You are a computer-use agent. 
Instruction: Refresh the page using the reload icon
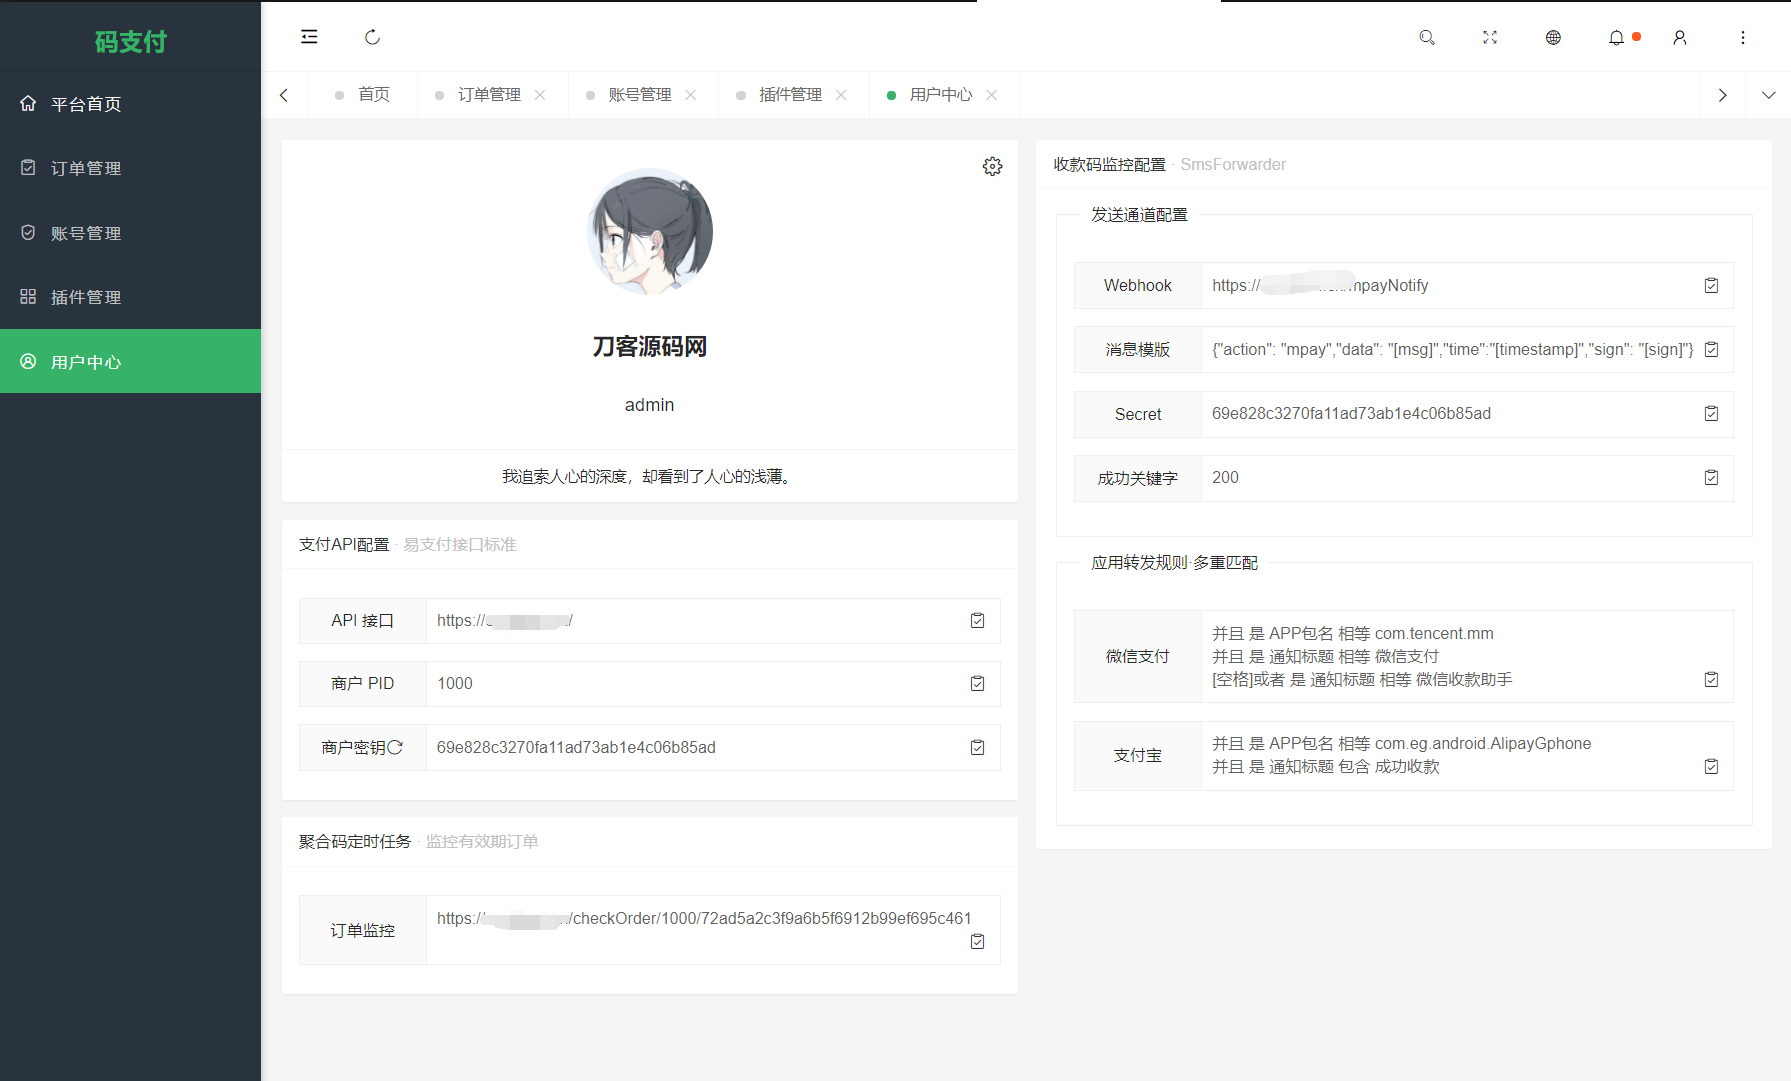click(372, 37)
